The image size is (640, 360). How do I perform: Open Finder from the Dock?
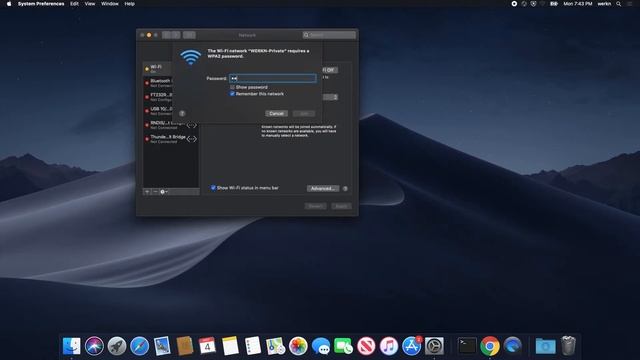[x=71, y=346]
